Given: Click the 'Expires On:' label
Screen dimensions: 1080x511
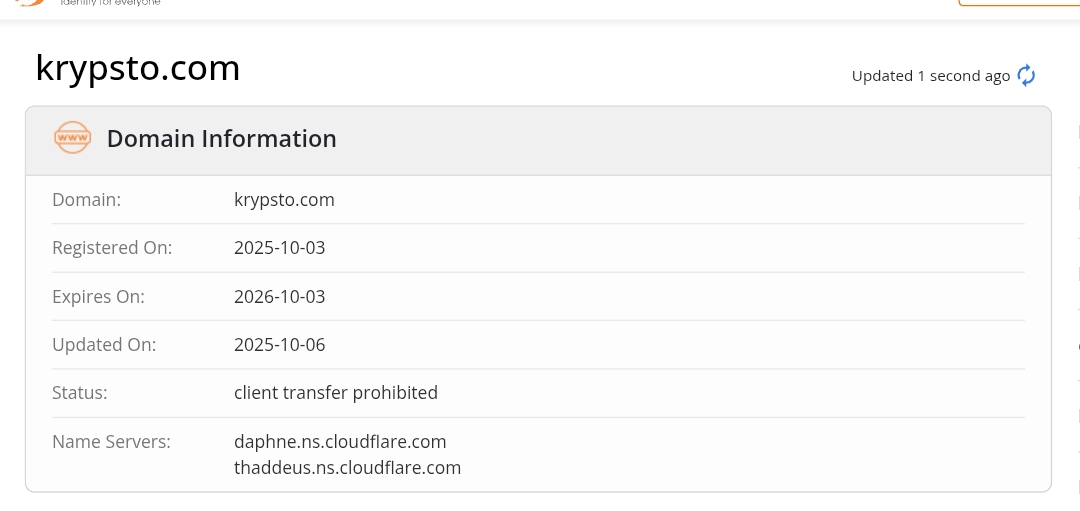Looking at the screenshot, I should point(98,296).
